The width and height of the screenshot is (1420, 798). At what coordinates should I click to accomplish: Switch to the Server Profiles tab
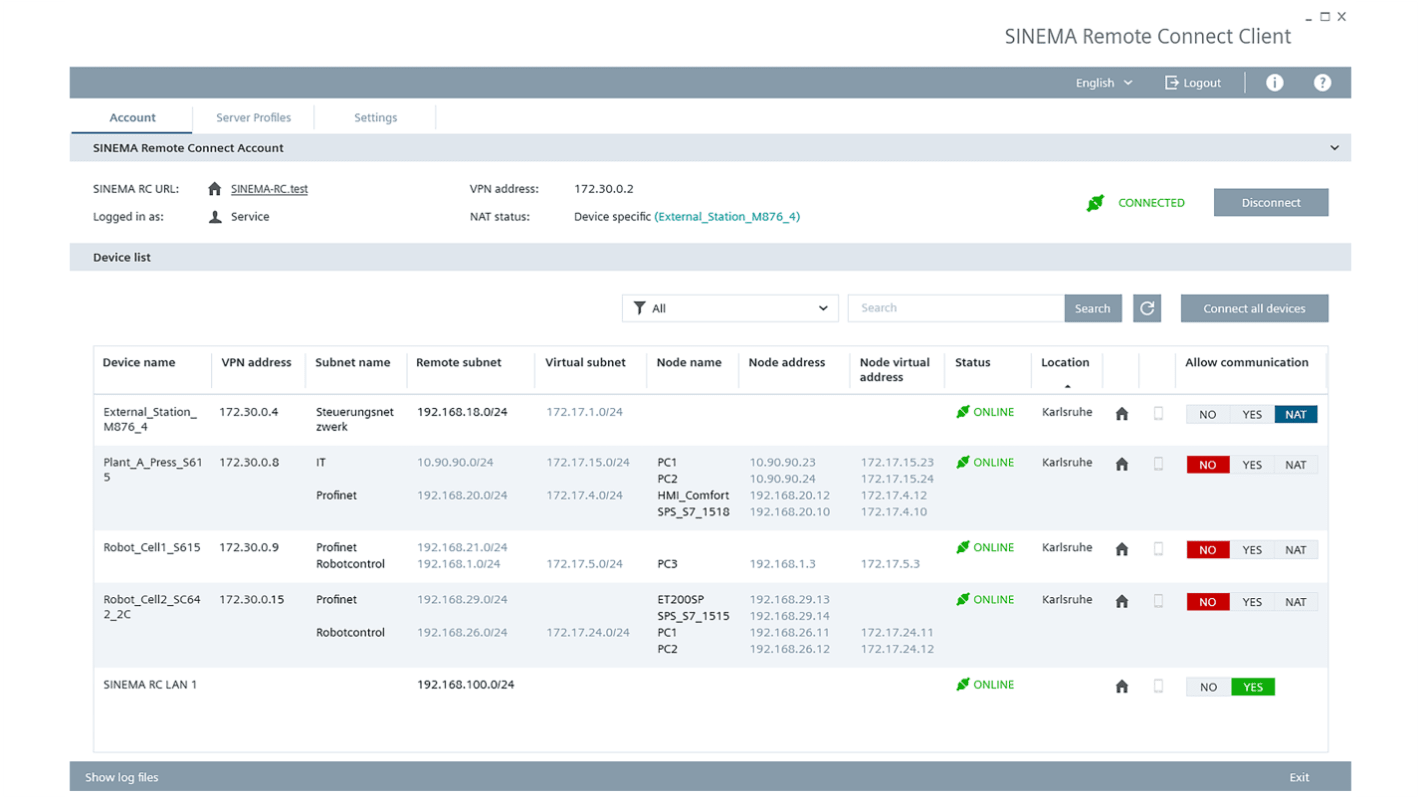[253, 118]
